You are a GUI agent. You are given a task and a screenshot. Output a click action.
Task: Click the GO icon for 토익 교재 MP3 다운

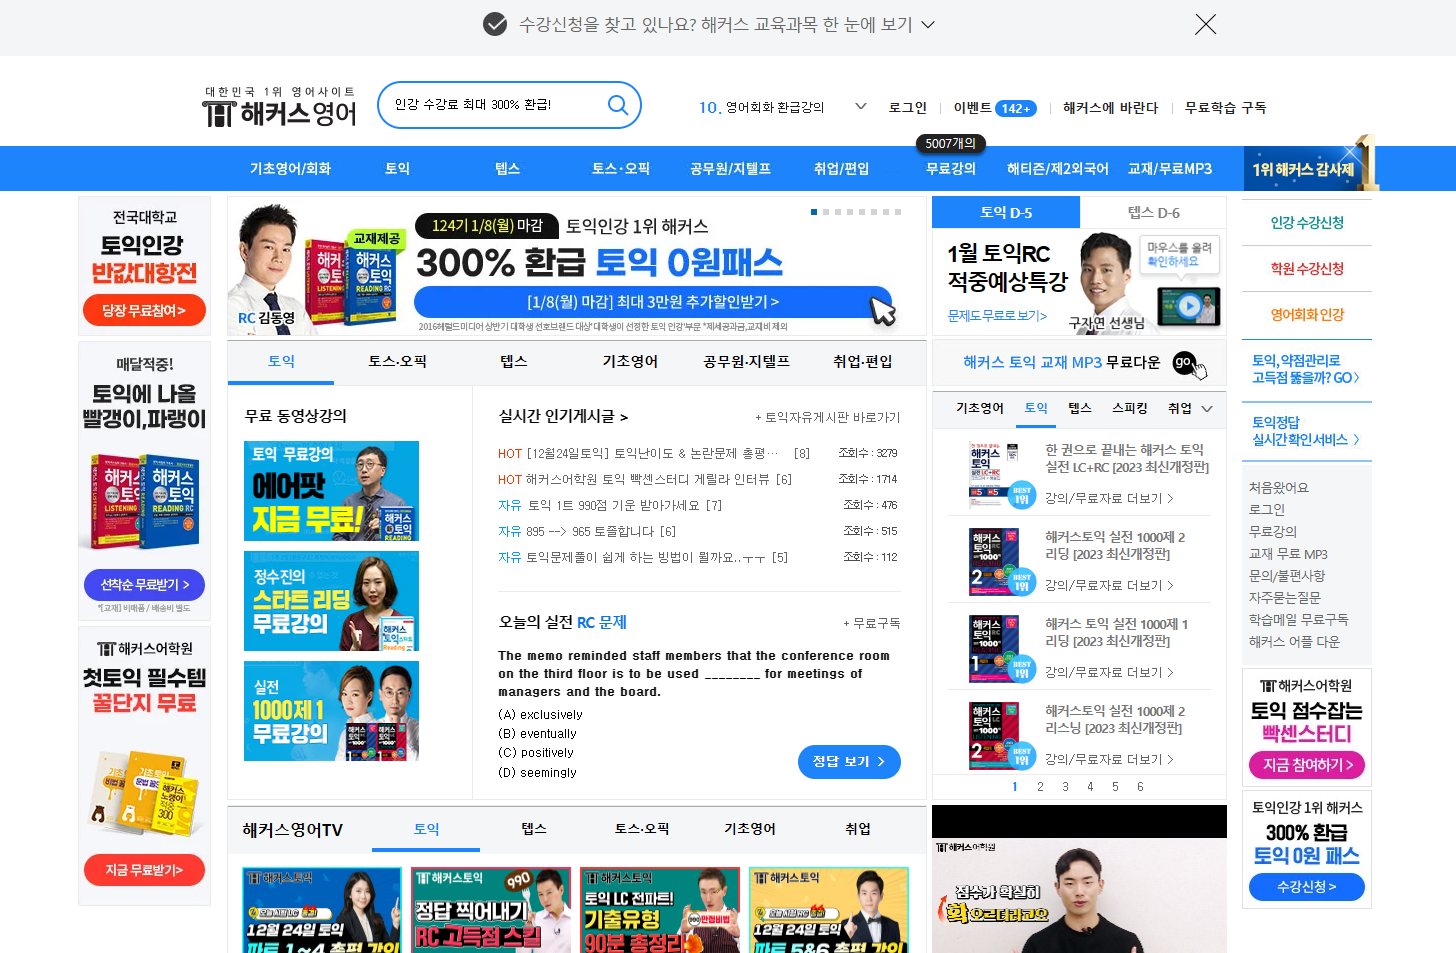[1183, 362]
